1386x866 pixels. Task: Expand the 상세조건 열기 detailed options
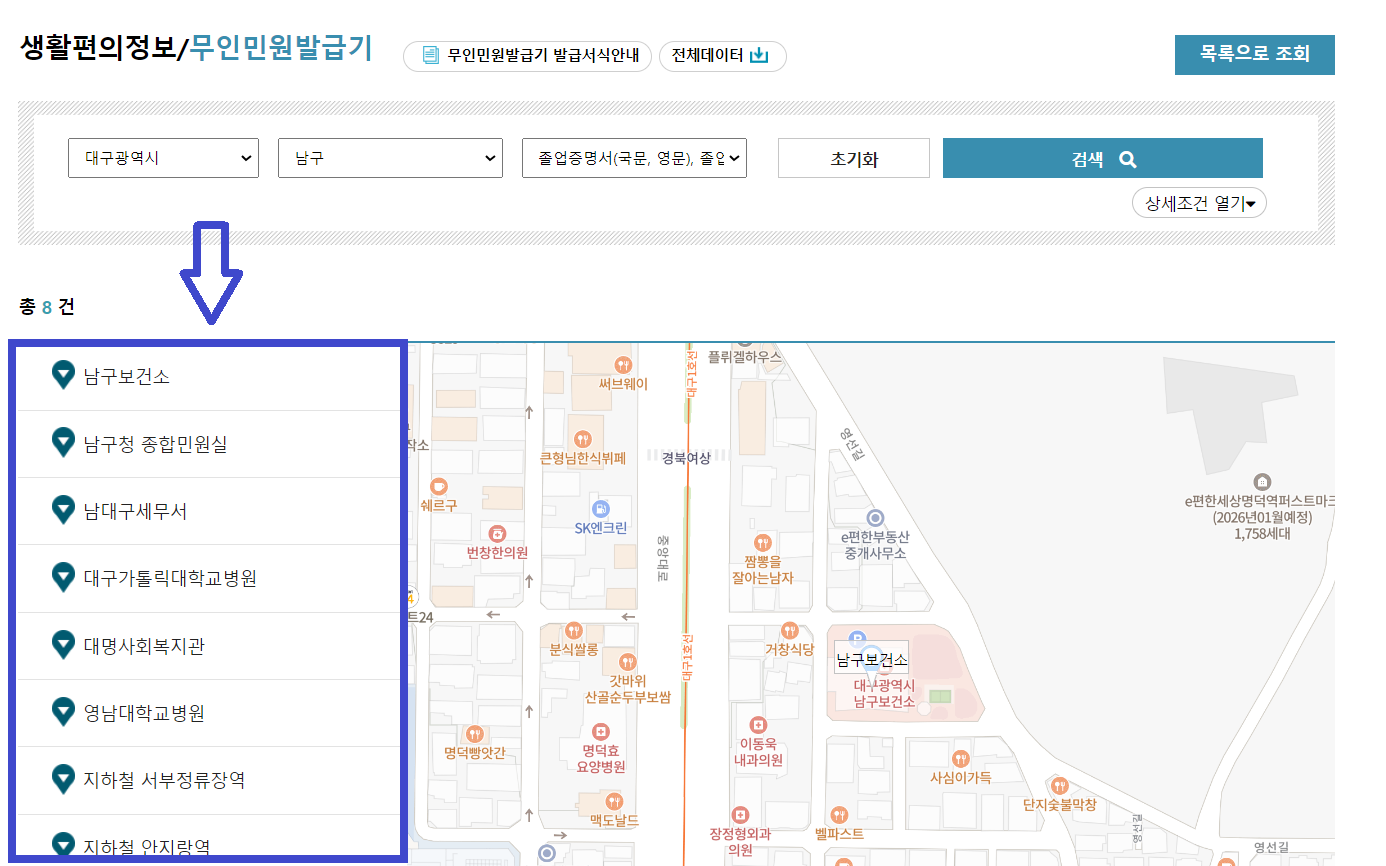pos(1199,202)
